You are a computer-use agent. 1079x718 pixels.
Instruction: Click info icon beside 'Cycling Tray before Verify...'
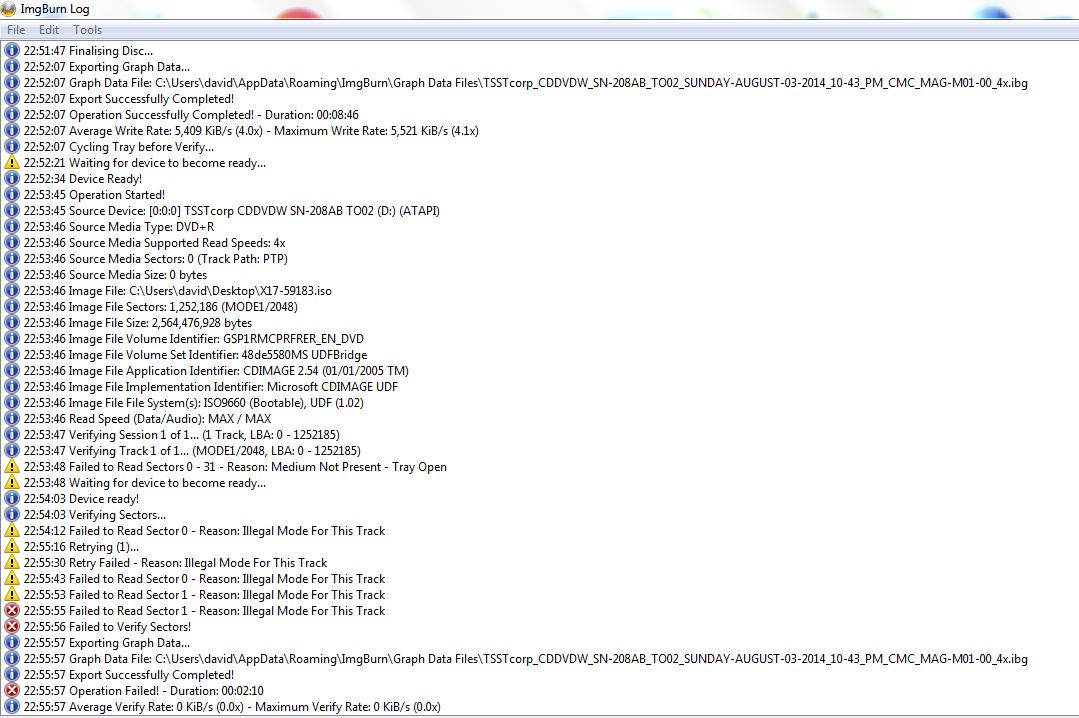[12, 147]
